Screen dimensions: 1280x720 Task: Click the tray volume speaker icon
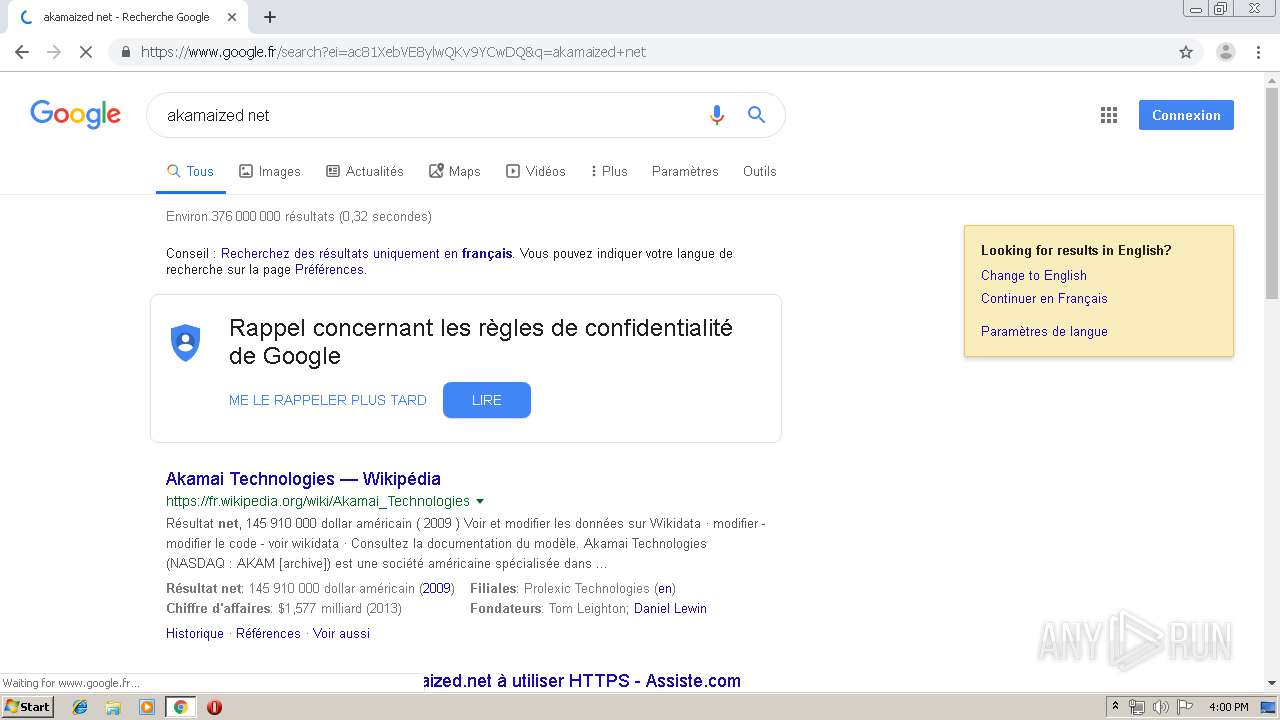pyautogui.click(x=1160, y=707)
